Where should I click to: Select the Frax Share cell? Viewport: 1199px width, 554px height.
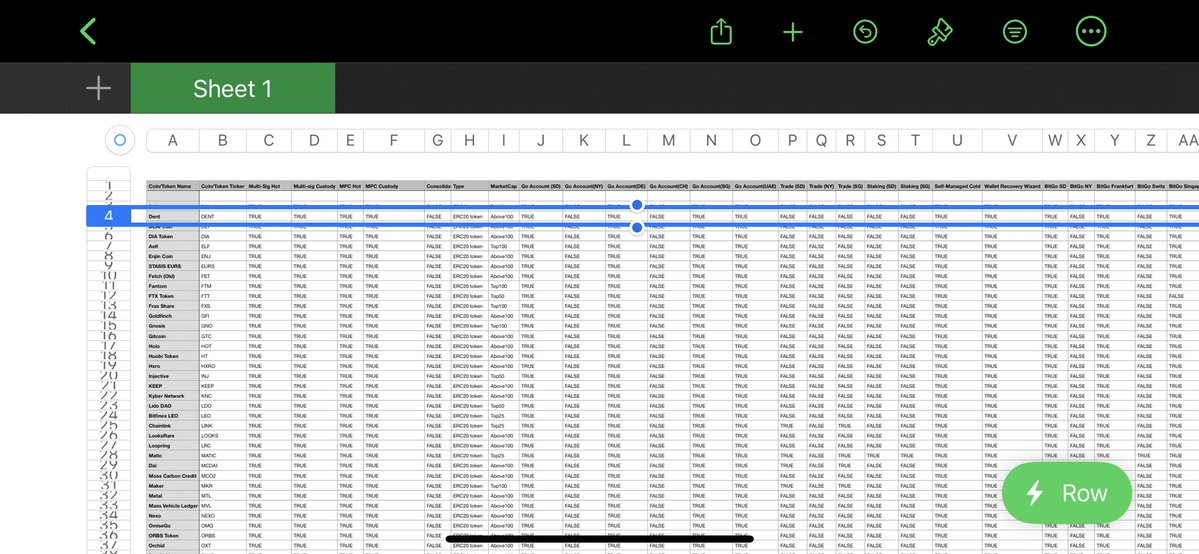tap(173, 306)
